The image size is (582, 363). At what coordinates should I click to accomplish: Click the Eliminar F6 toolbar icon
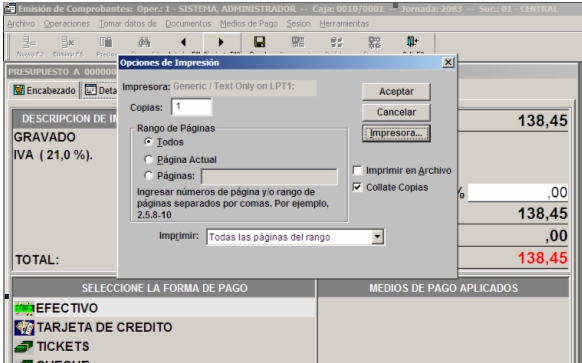pyautogui.click(x=68, y=43)
